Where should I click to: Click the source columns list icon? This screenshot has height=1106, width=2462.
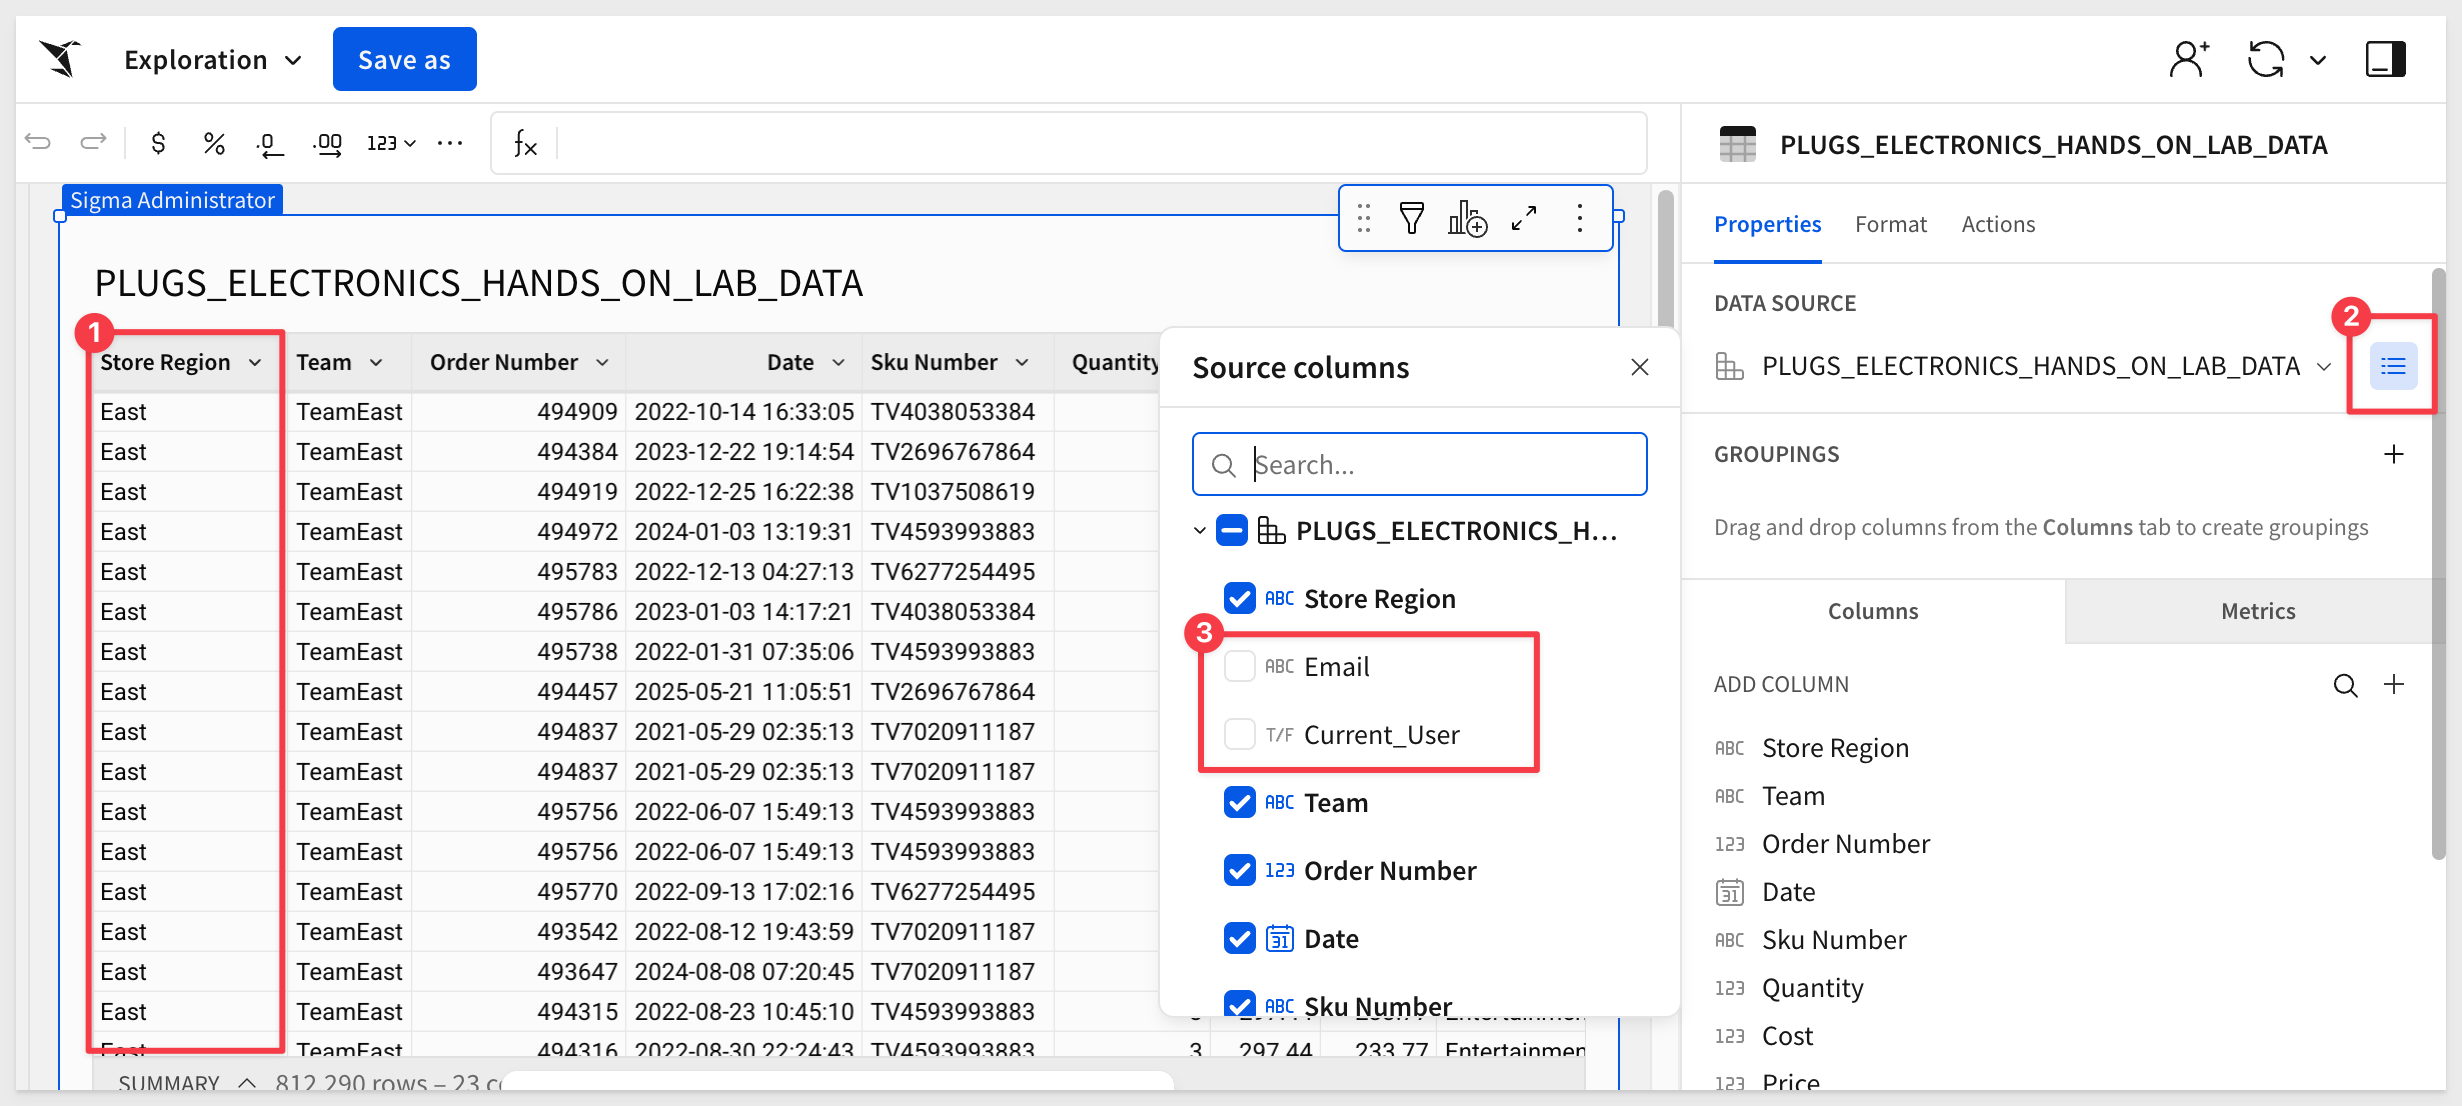click(2393, 366)
